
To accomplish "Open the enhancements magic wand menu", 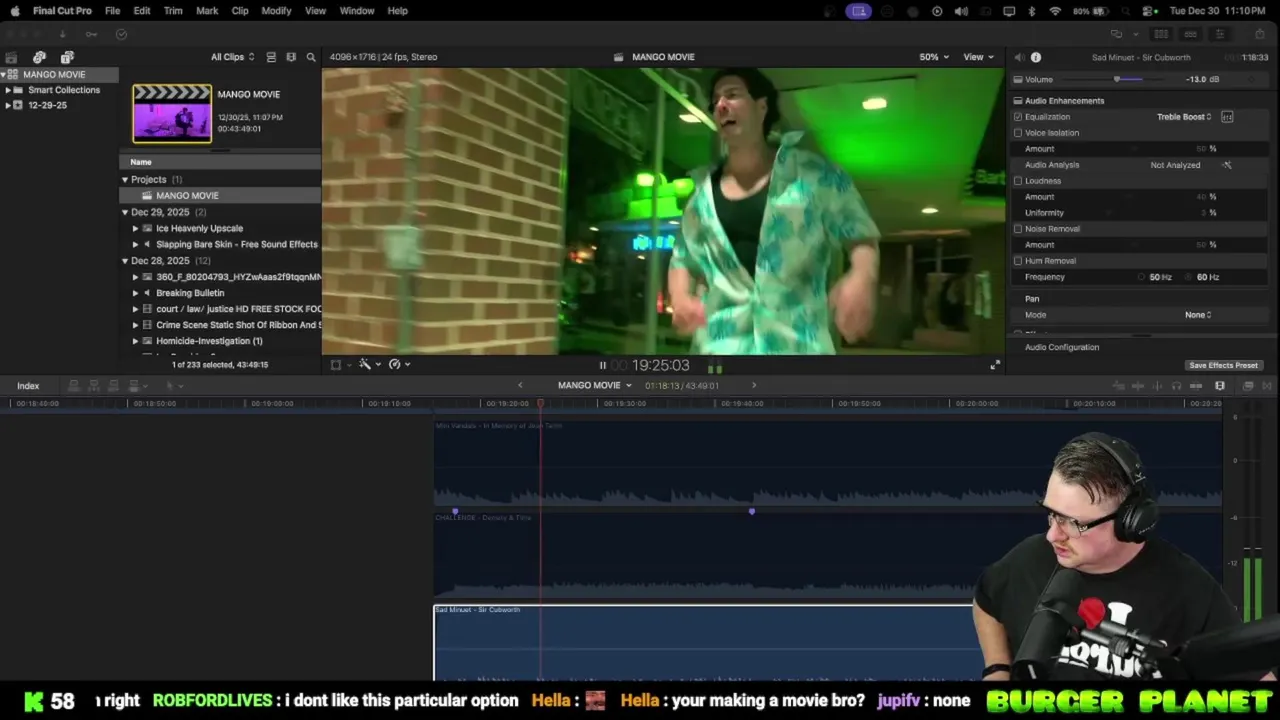I will point(368,365).
